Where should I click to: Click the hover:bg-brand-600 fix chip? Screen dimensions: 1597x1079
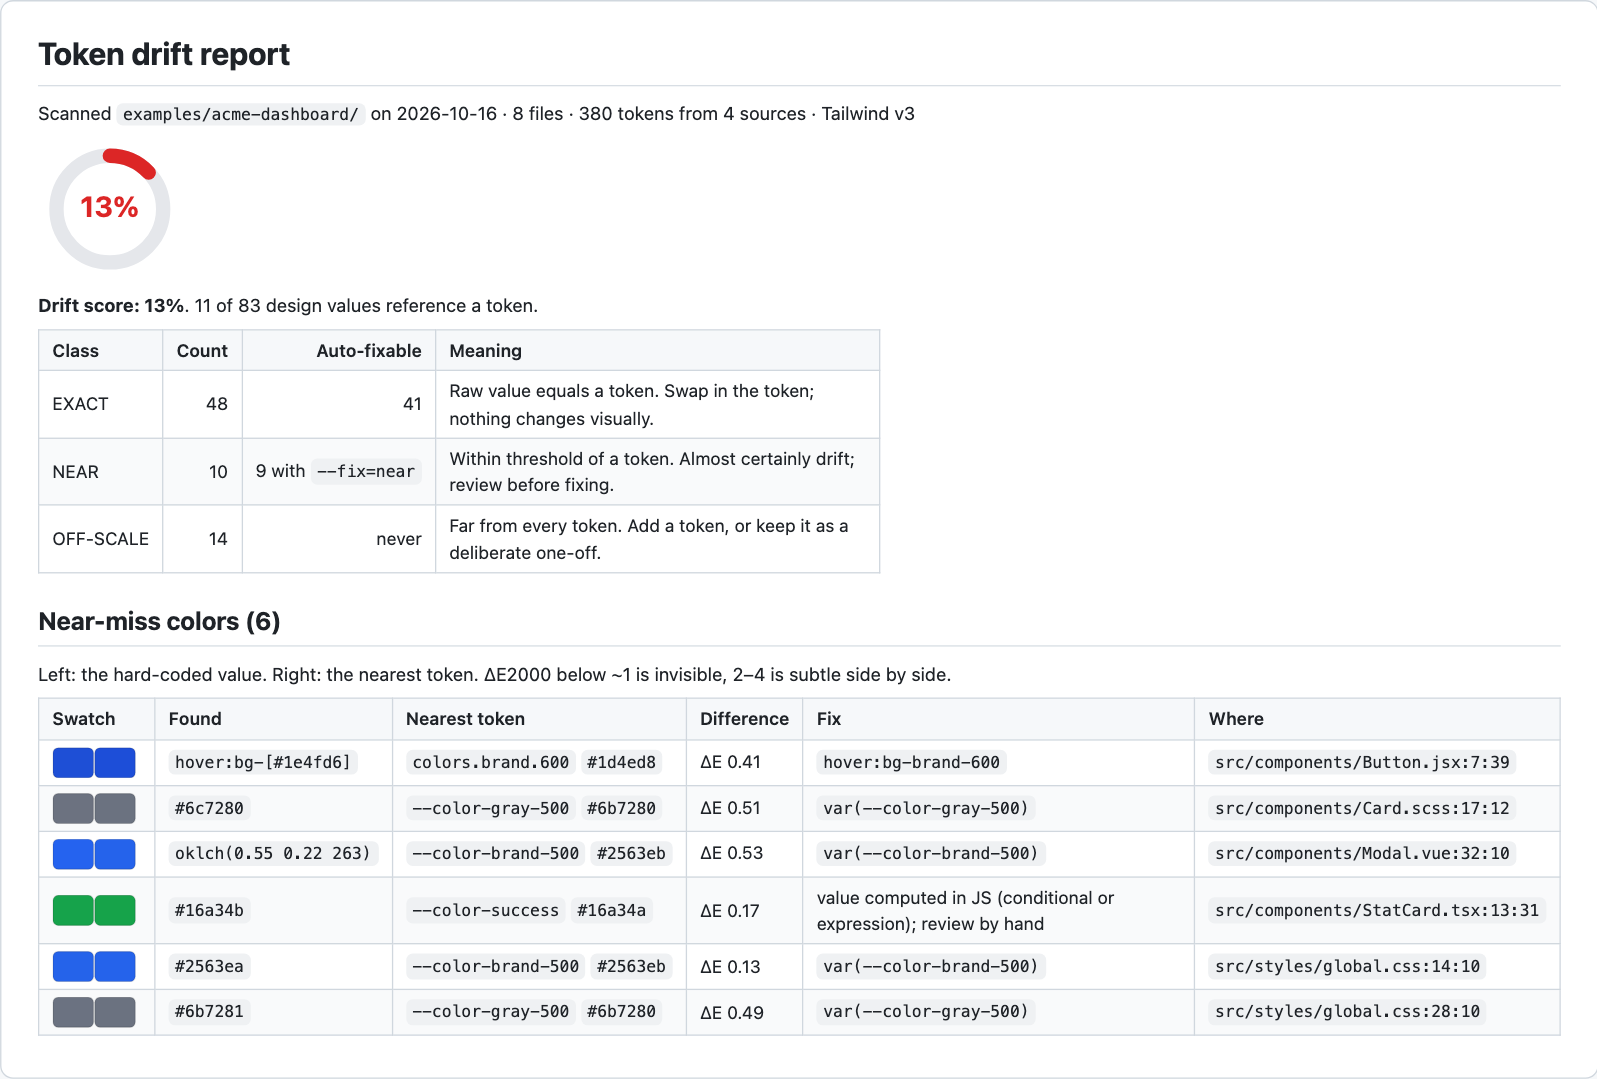tap(911, 763)
